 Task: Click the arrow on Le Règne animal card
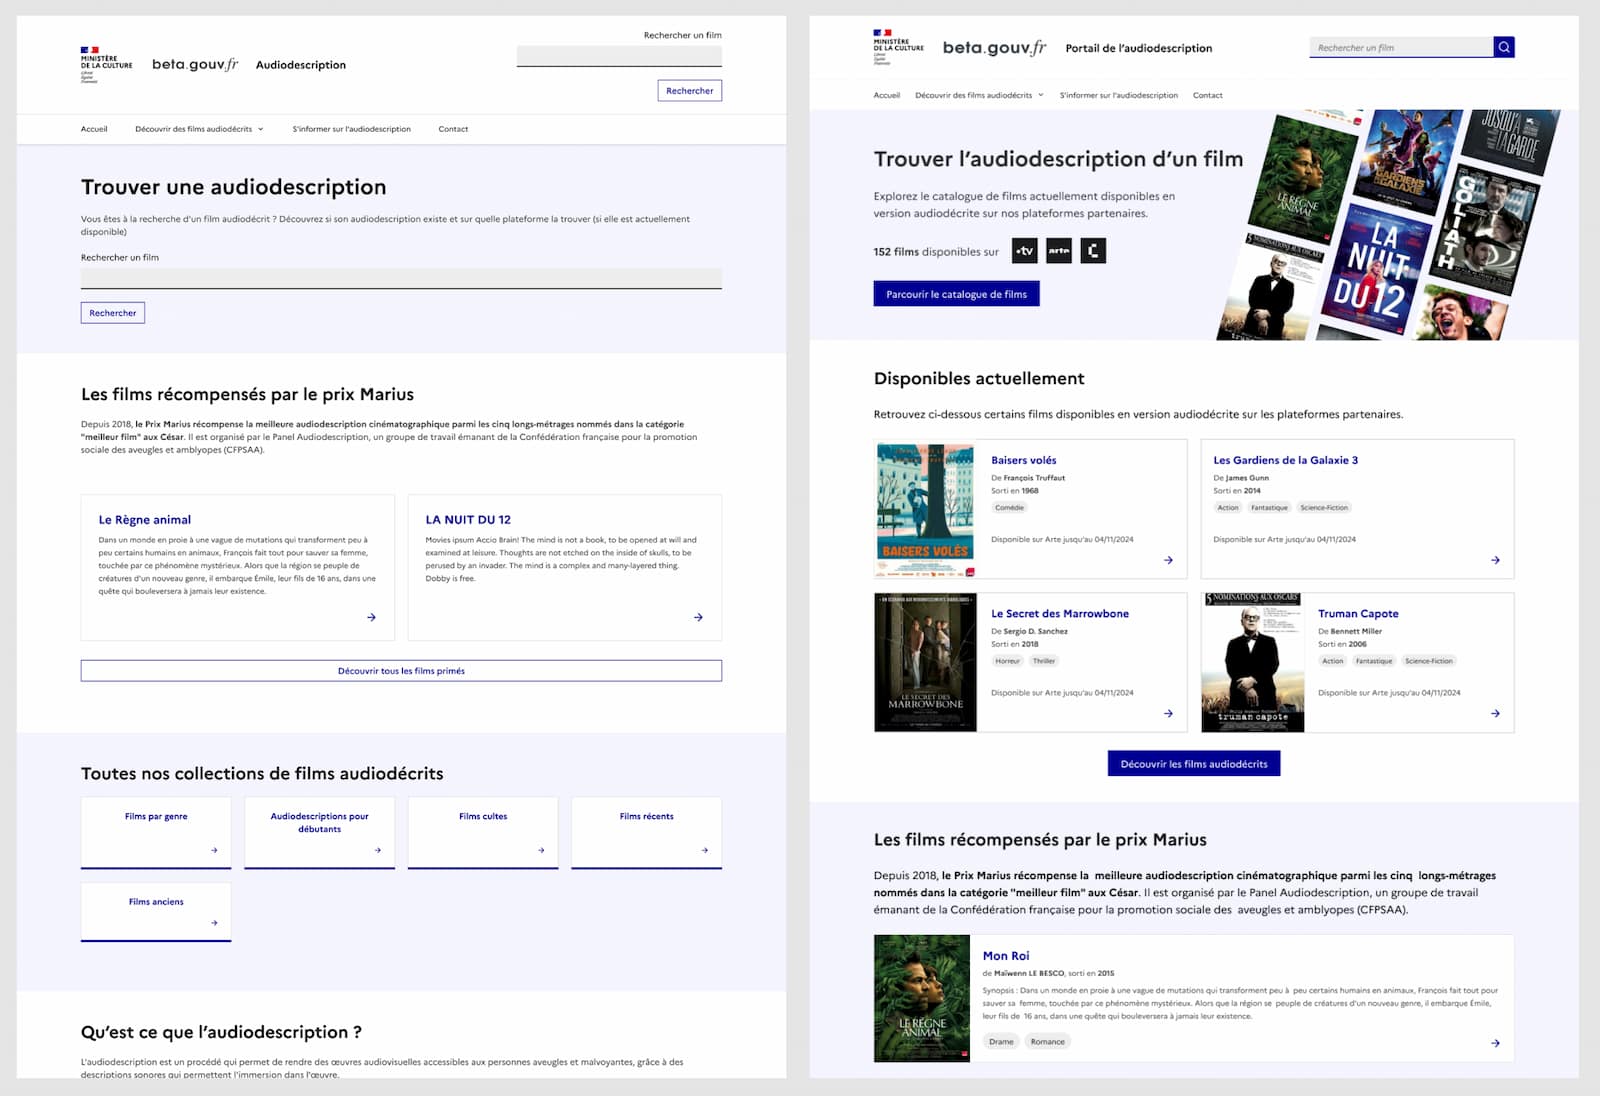(x=371, y=617)
